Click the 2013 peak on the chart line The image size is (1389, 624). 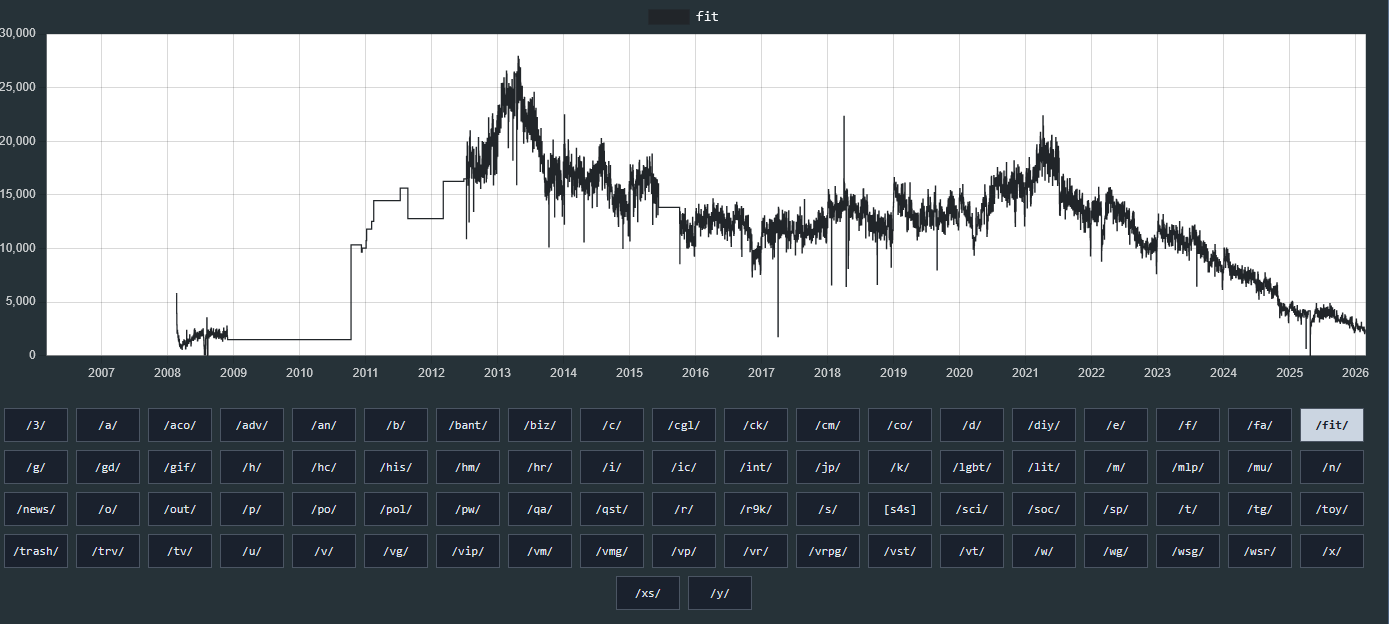coord(518,58)
